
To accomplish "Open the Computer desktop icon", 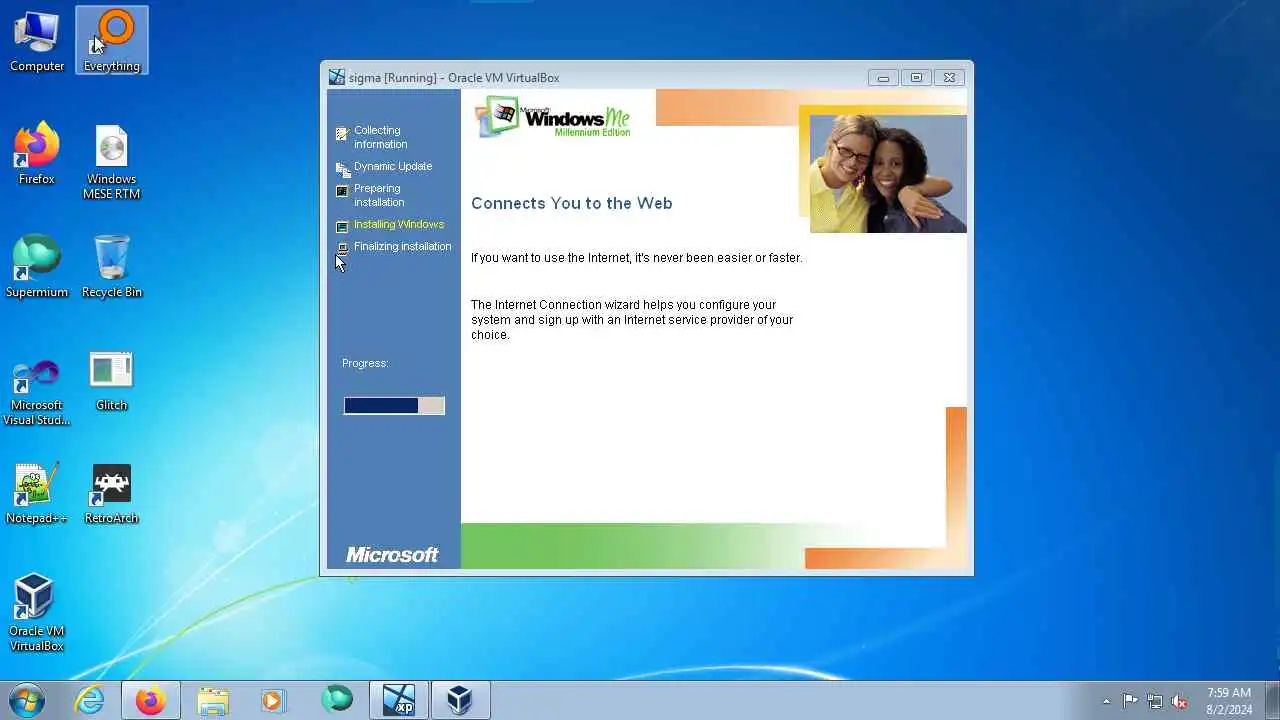I will pos(37,41).
